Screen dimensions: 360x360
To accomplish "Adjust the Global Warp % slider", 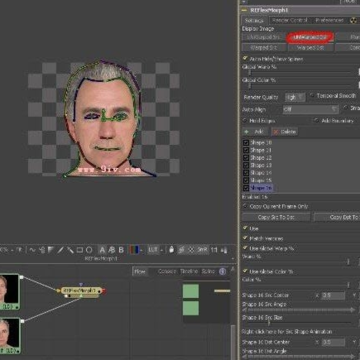I will (300, 73).
